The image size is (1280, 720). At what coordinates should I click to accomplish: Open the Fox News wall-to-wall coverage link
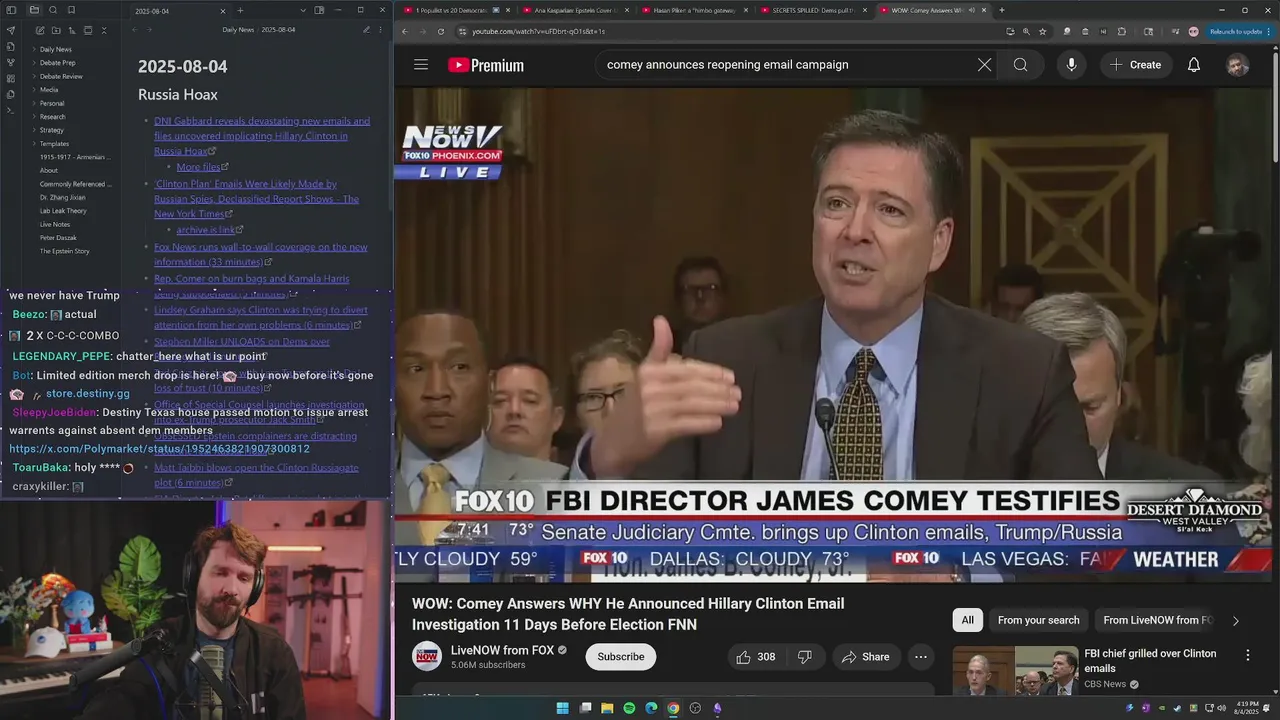pos(261,254)
